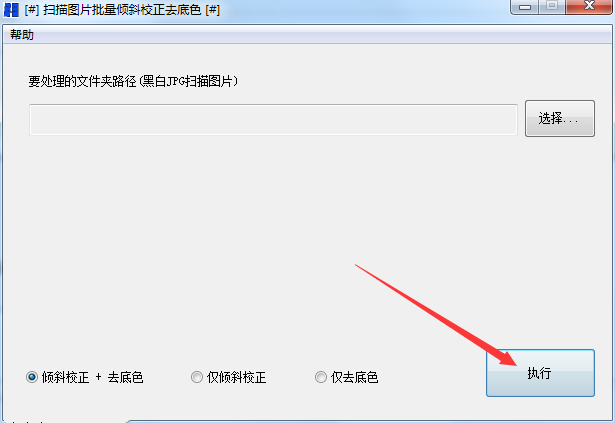
Task: Click the blue app icon in title bar
Action: click(x=11, y=9)
